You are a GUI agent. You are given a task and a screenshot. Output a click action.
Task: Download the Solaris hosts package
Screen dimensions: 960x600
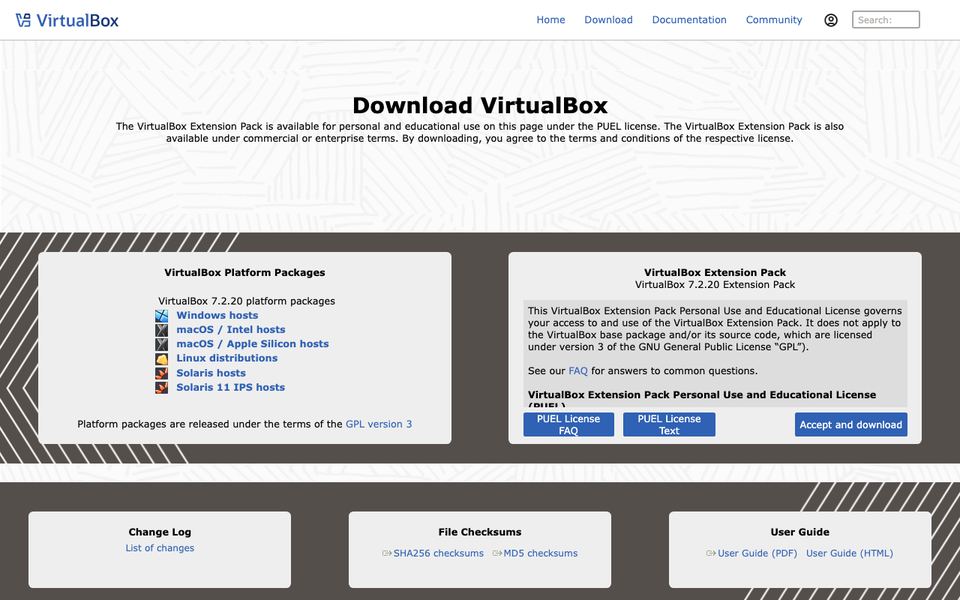(211, 373)
